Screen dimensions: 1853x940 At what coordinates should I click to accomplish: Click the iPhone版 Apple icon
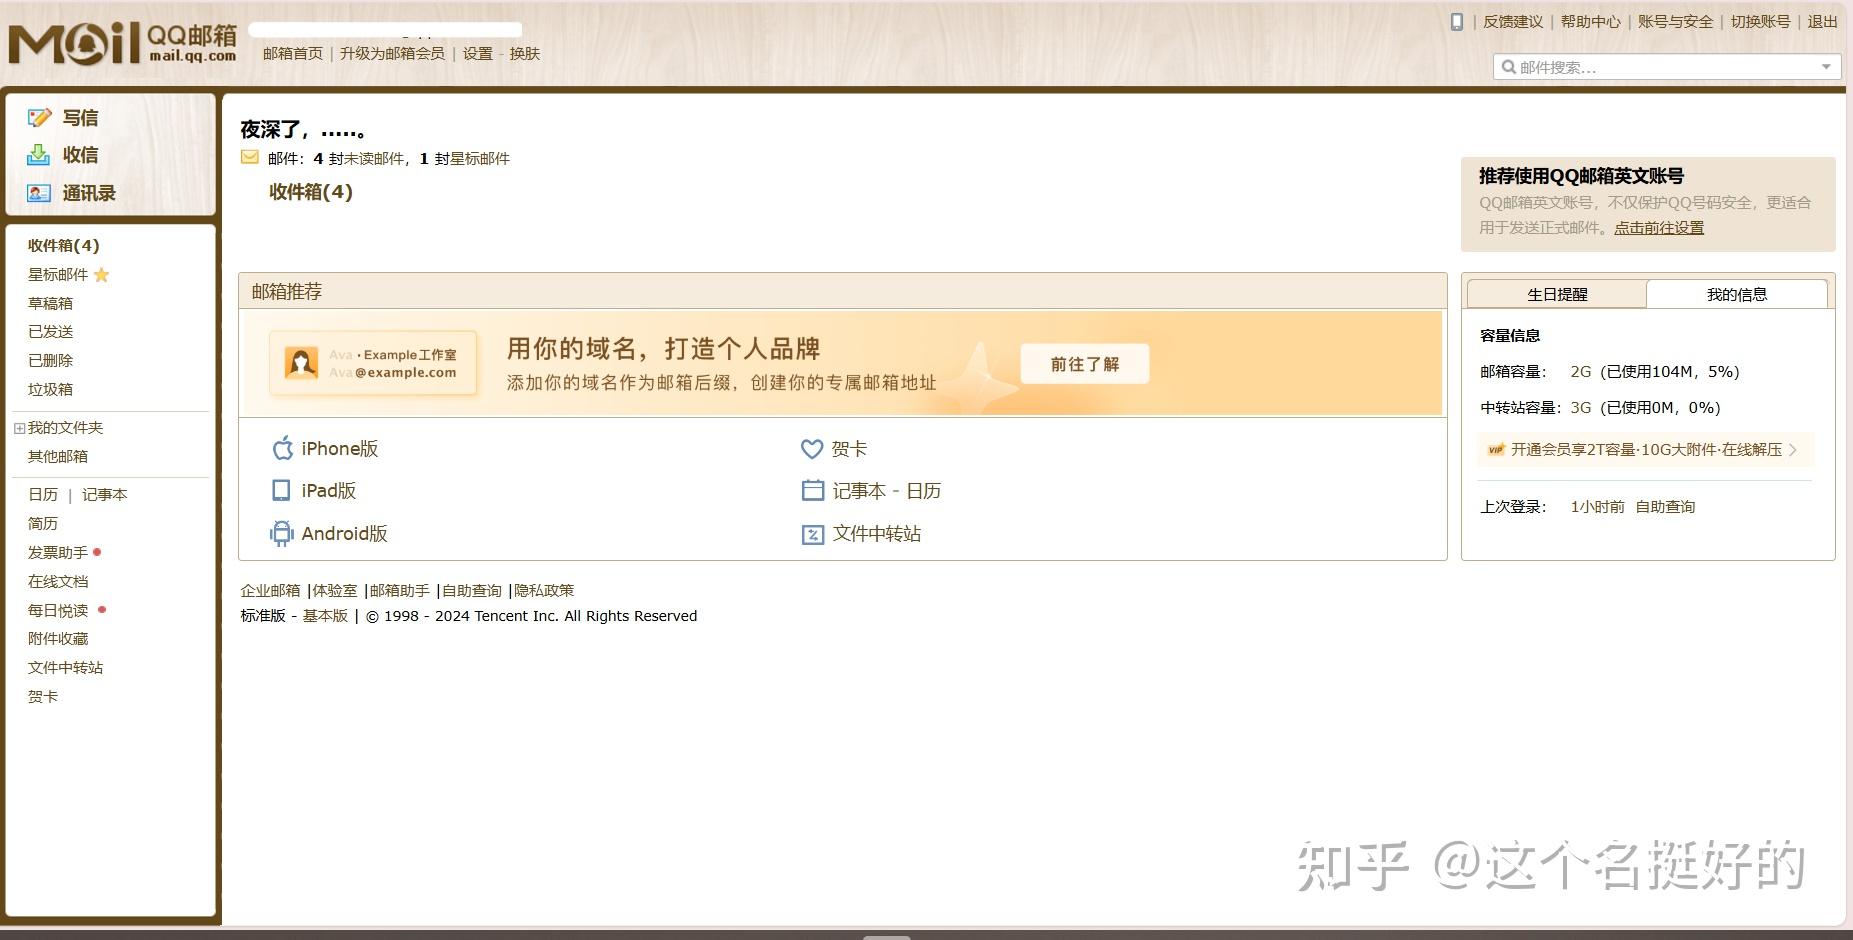(283, 448)
